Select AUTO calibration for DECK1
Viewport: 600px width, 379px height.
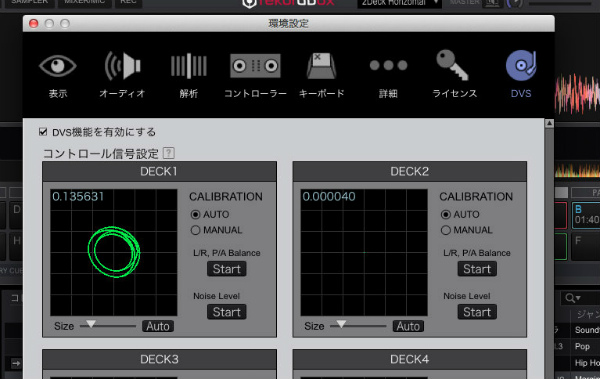point(196,214)
